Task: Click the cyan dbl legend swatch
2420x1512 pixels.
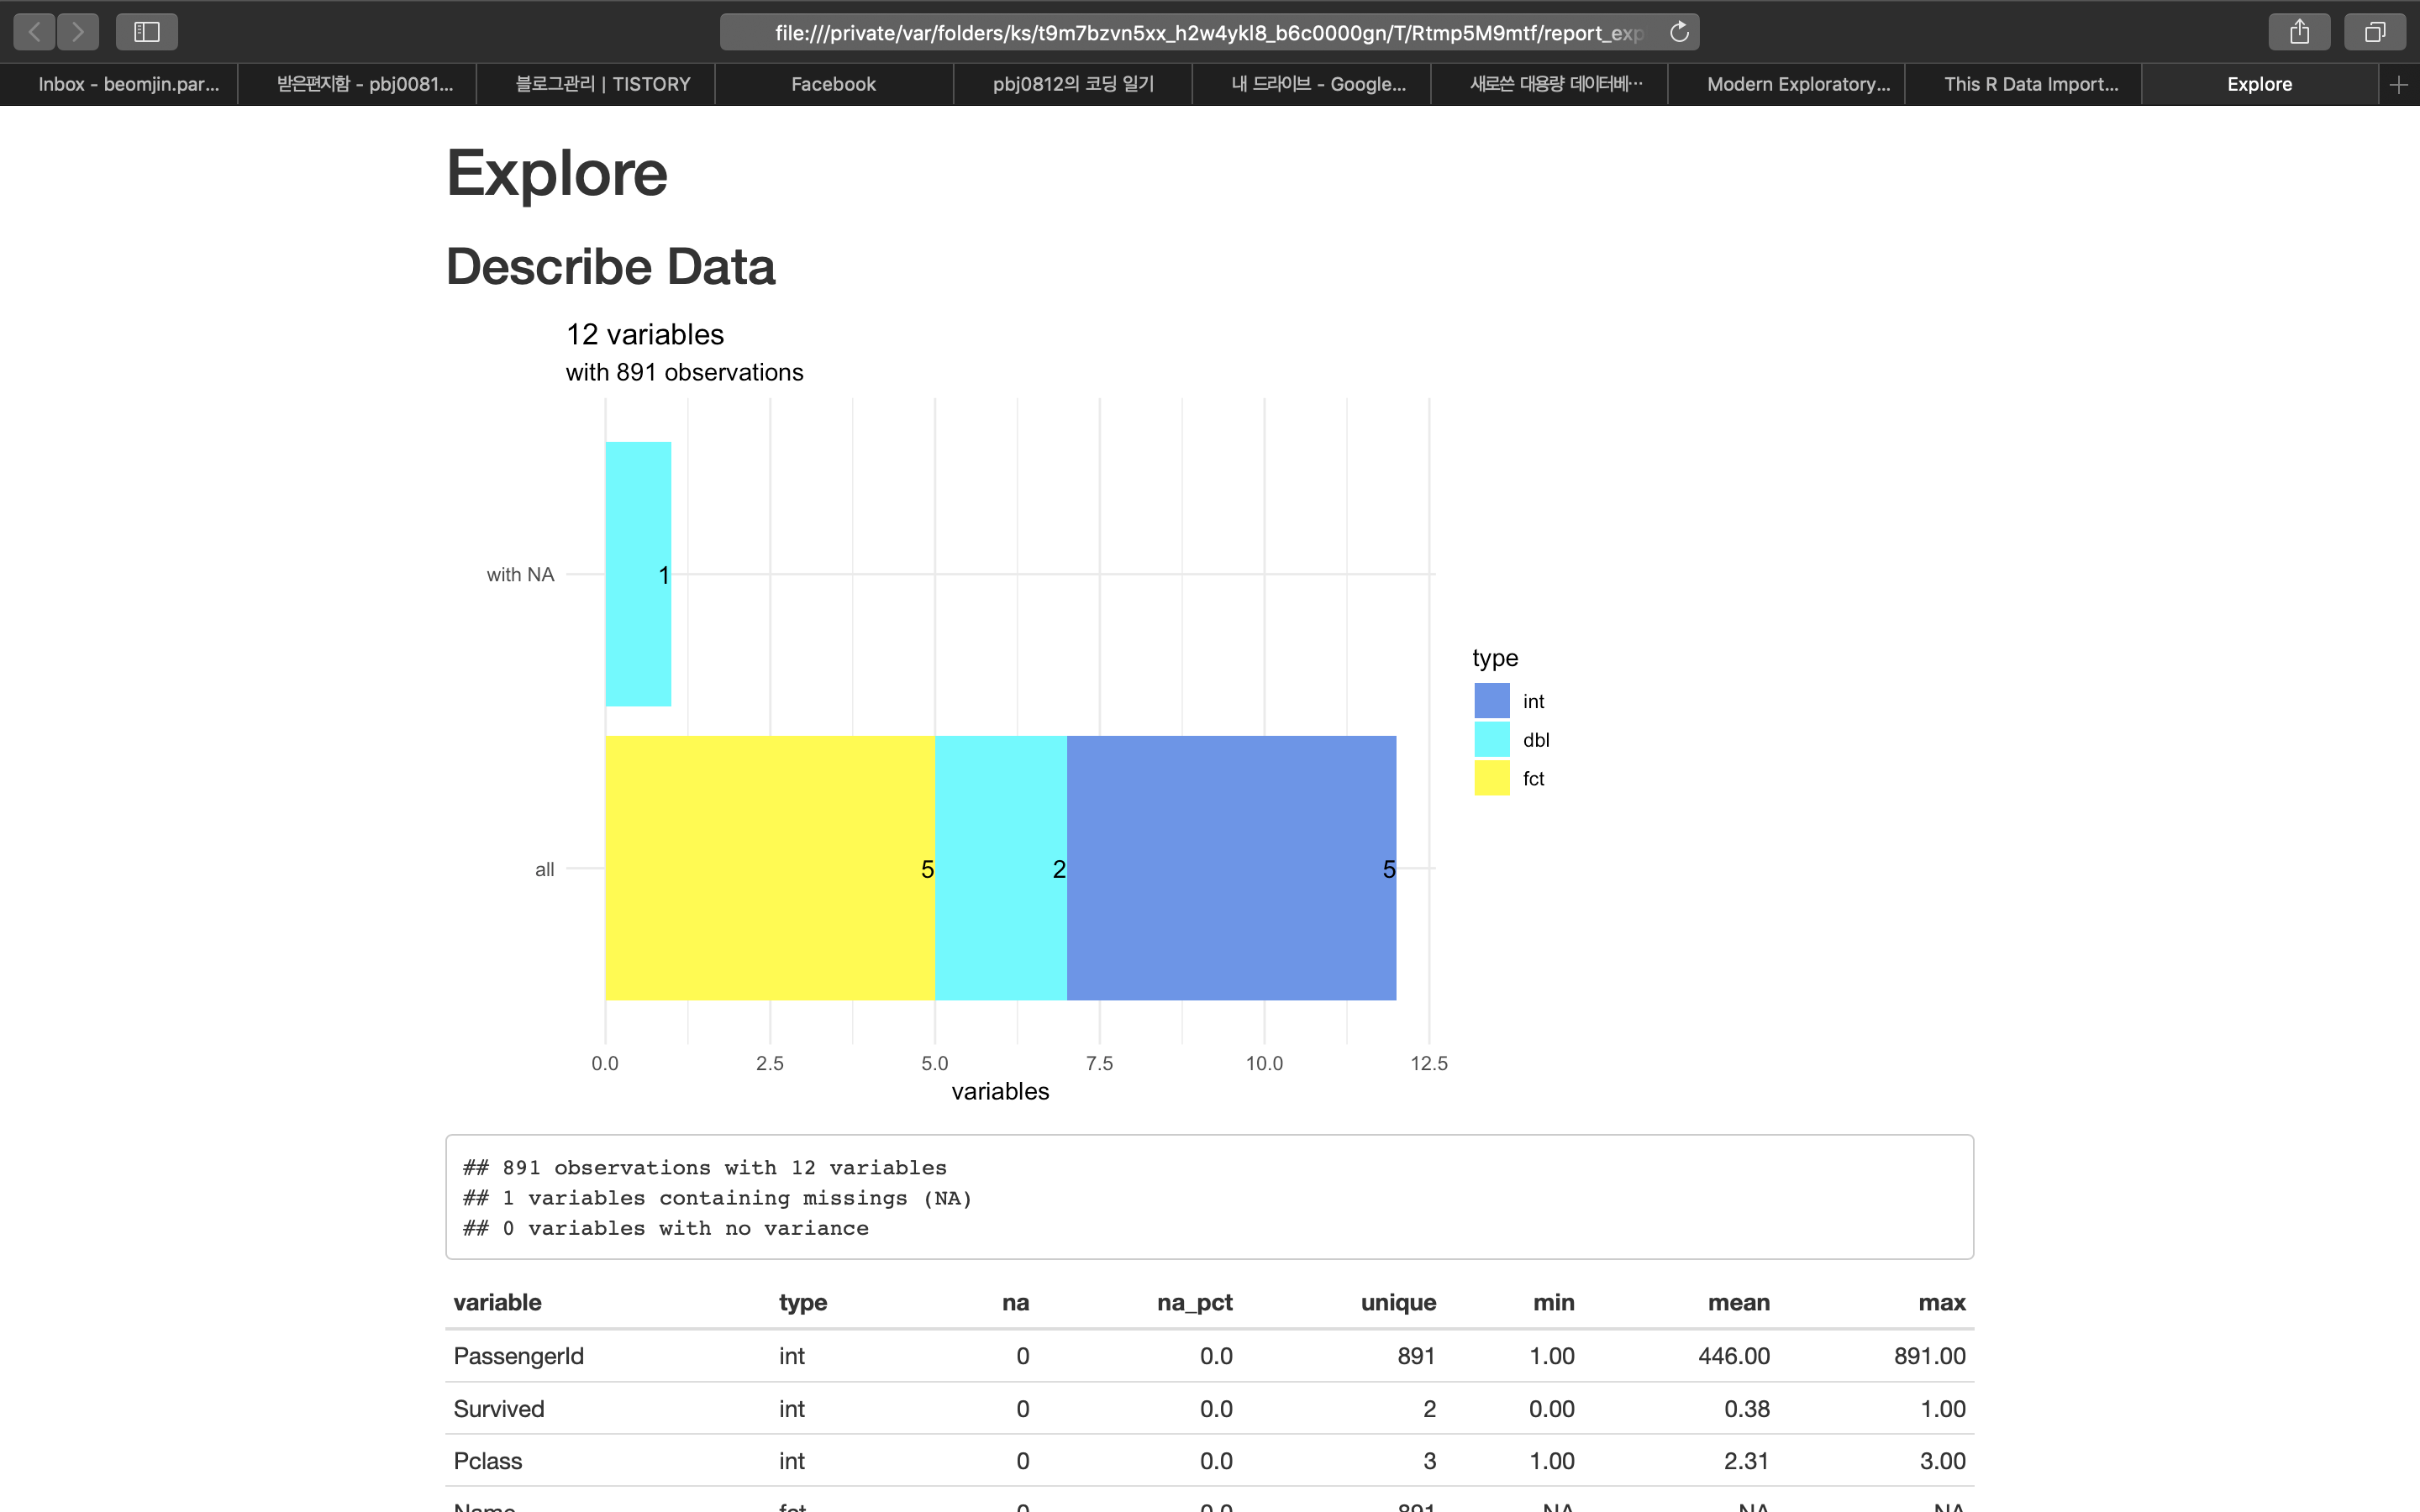Action: click(x=1491, y=739)
